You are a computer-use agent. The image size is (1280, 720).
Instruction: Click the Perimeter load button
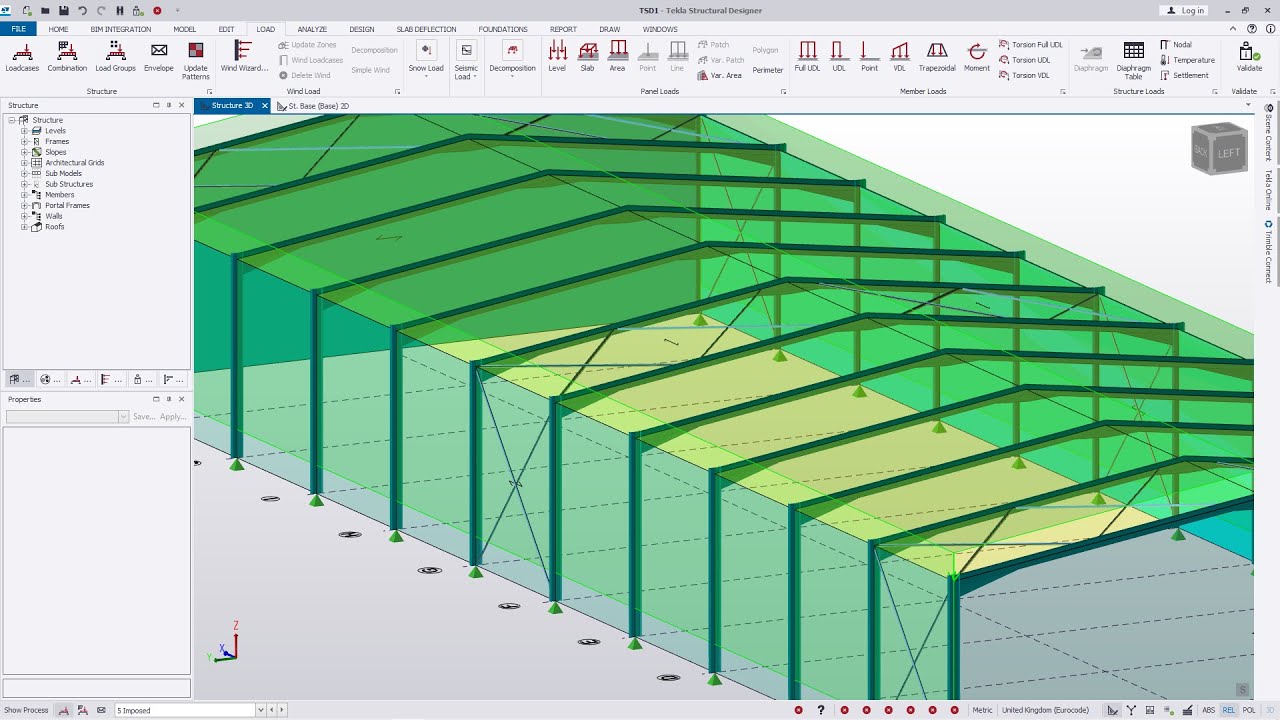(x=768, y=70)
